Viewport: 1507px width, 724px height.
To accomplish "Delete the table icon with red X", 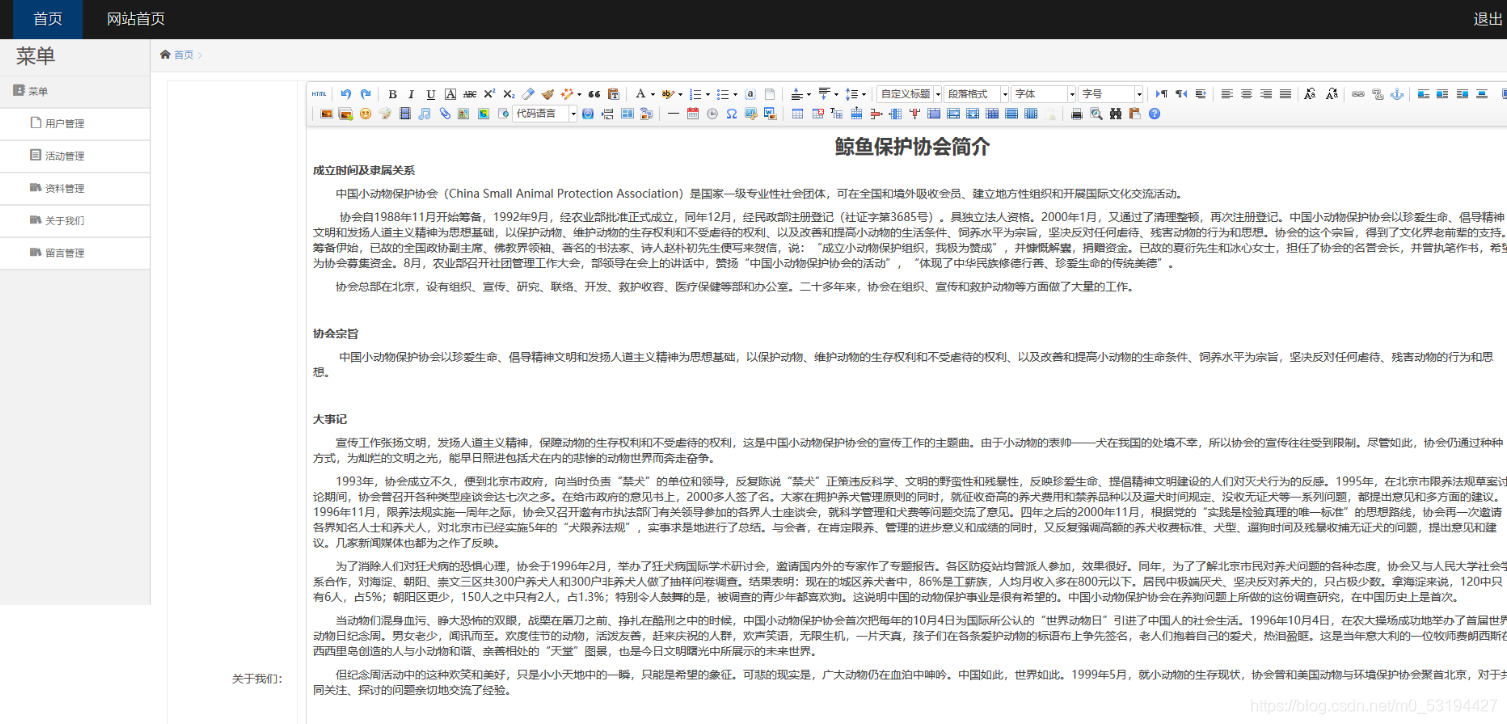I will pos(817,113).
